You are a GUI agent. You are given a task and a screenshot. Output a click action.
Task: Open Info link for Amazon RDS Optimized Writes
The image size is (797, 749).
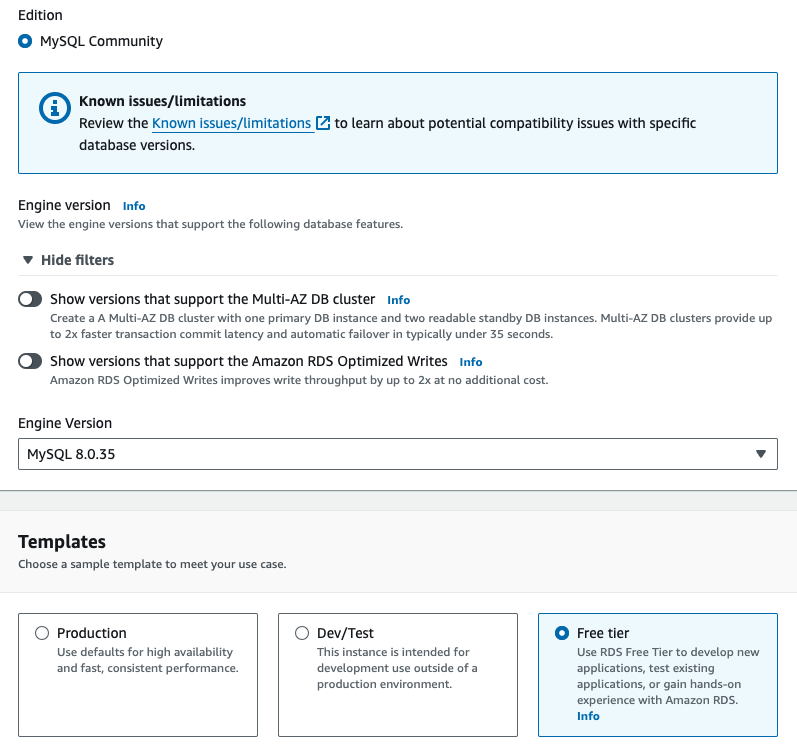[x=471, y=362]
